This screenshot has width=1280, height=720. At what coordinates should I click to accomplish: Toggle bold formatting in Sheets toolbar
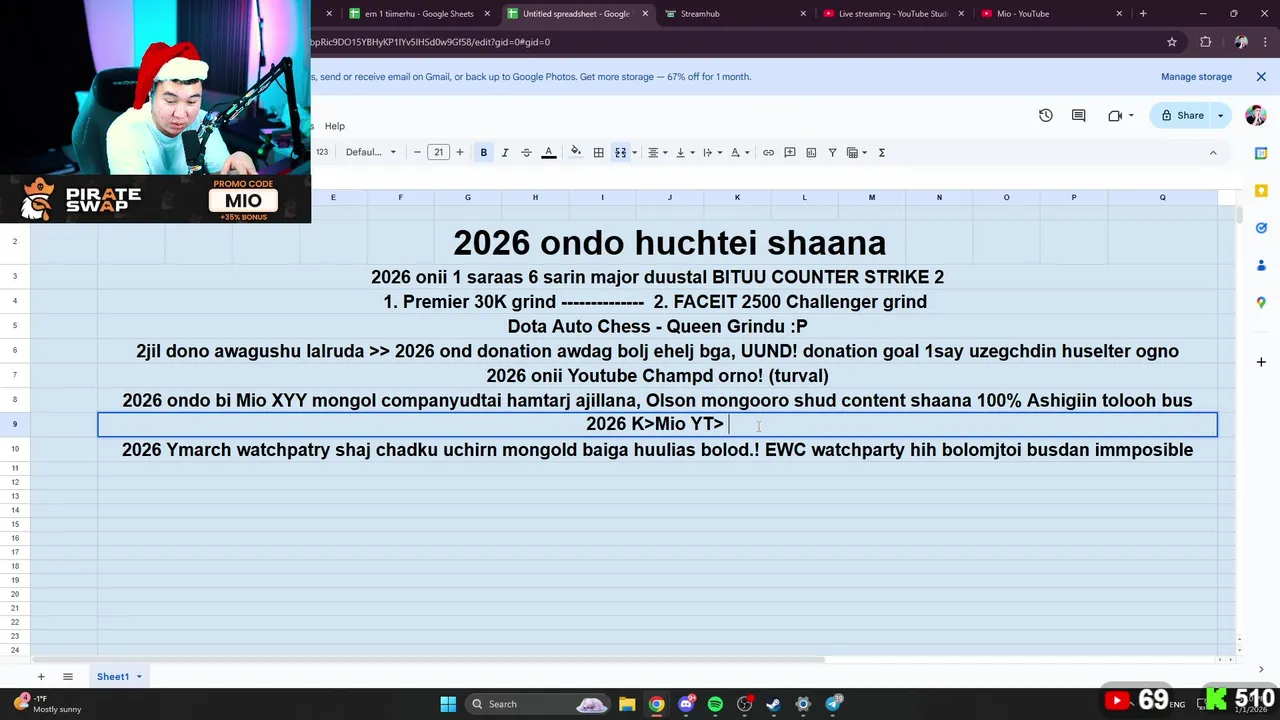click(483, 153)
